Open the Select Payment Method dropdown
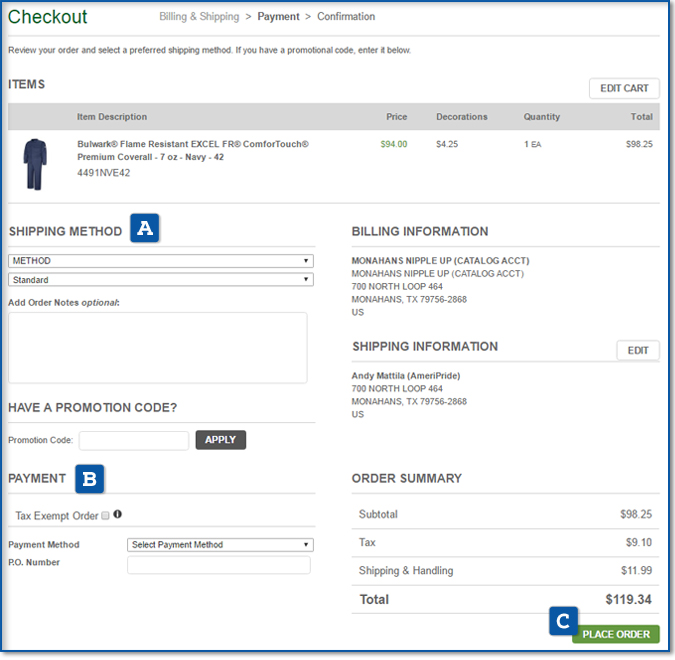 220,545
